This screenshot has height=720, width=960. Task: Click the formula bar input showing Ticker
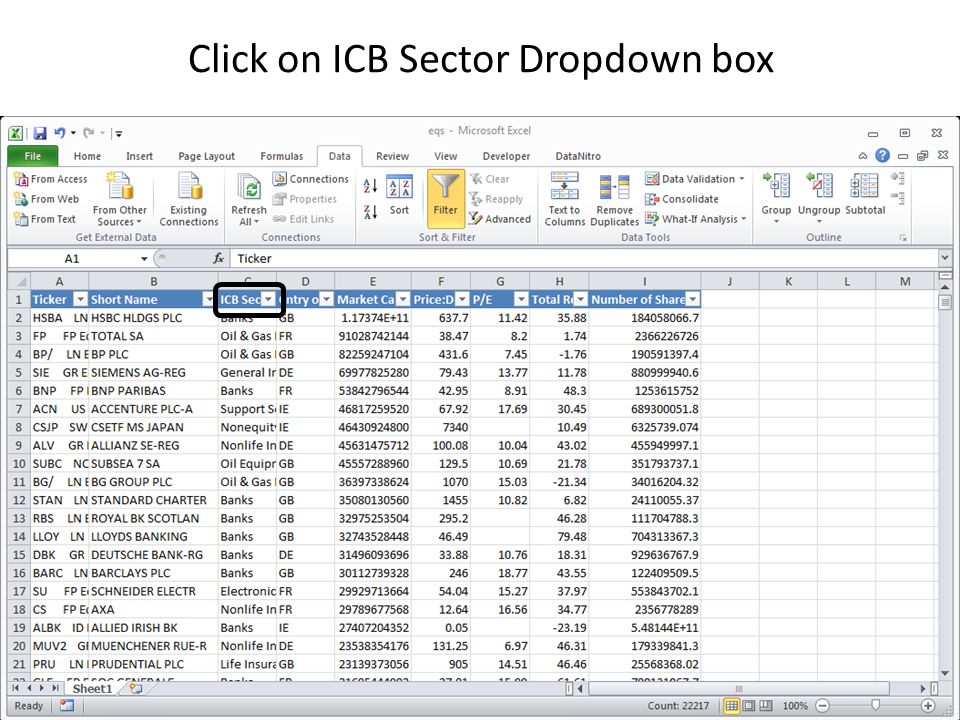point(584,258)
